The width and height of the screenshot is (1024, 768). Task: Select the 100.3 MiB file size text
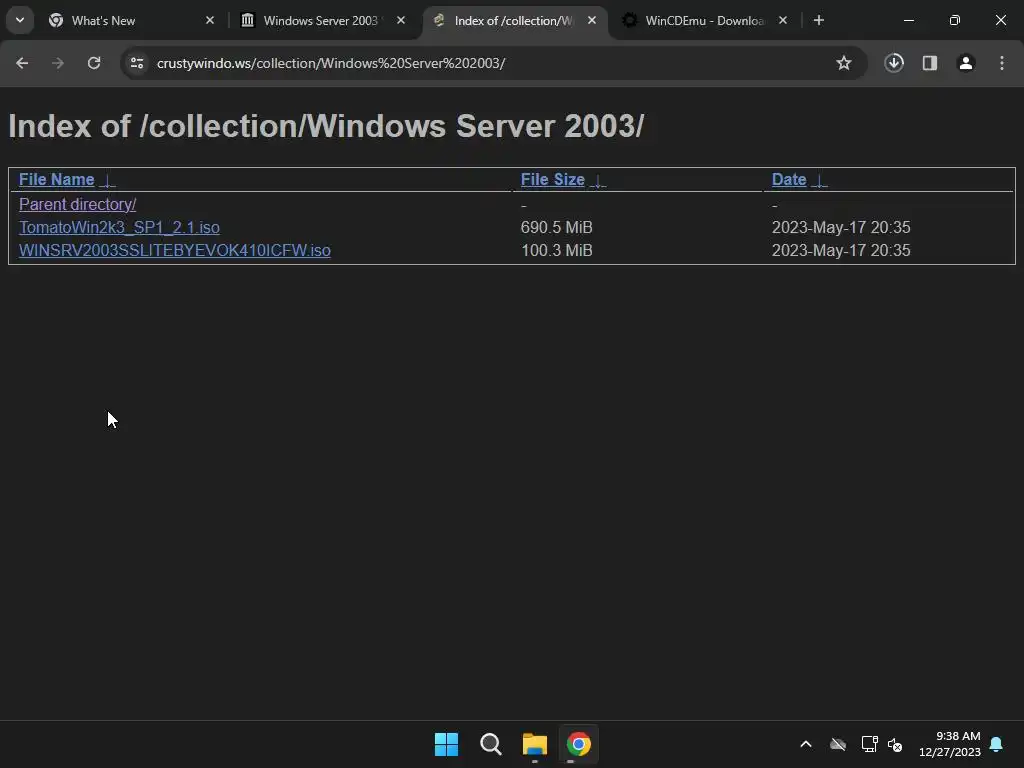(x=556, y=250)
